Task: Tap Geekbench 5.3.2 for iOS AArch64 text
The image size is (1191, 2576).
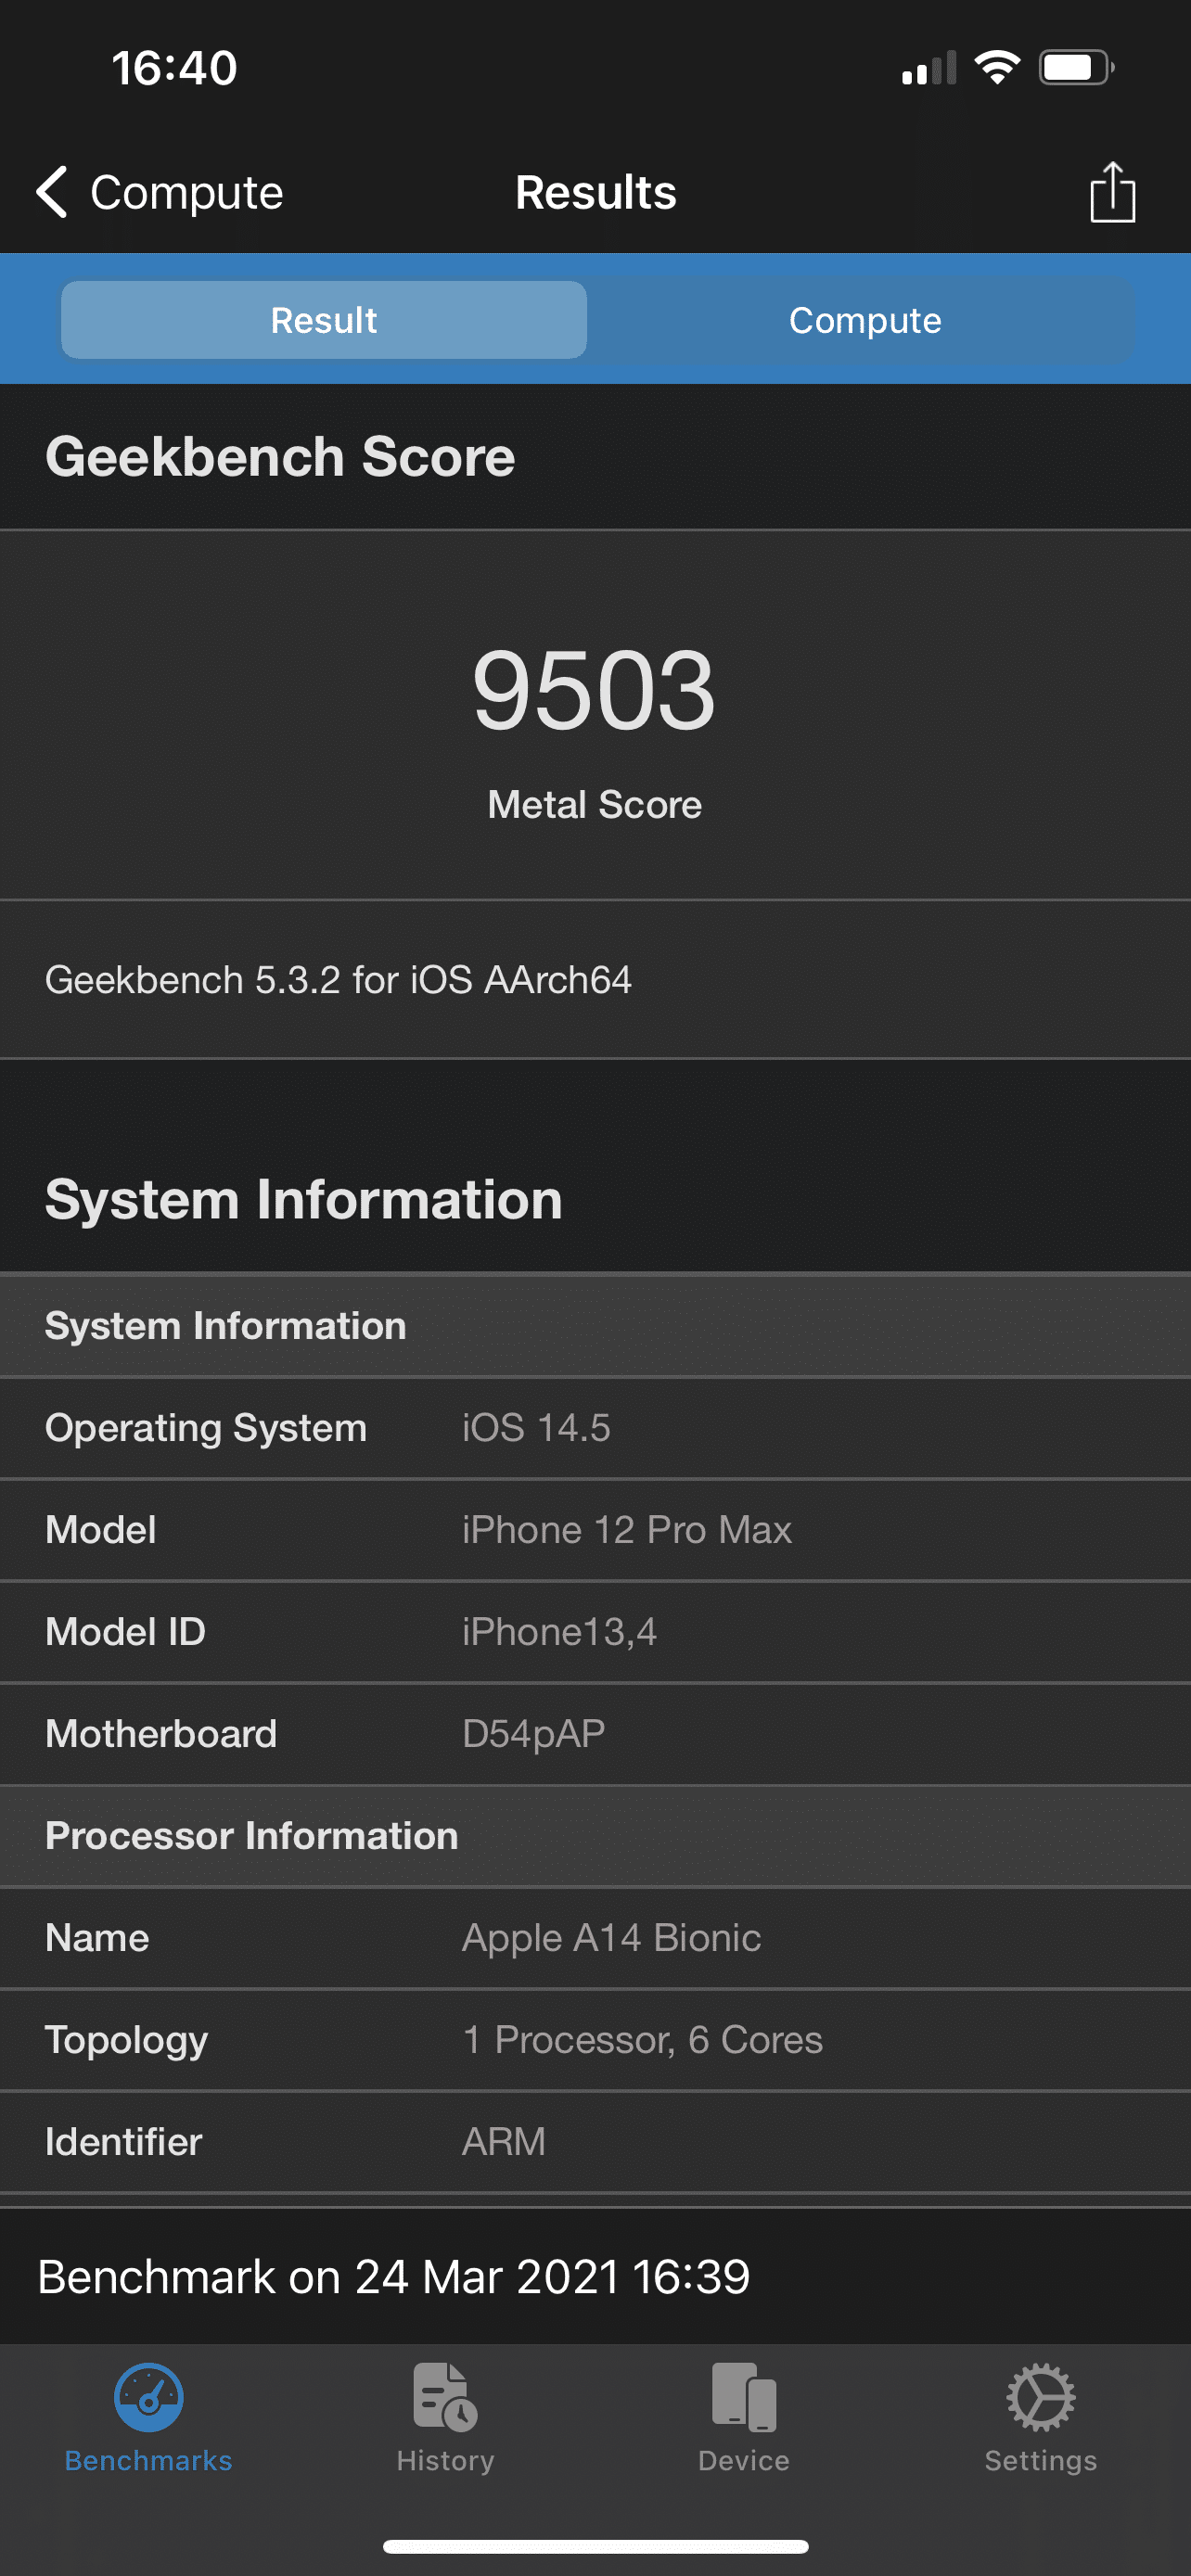Action: [338, 980]
